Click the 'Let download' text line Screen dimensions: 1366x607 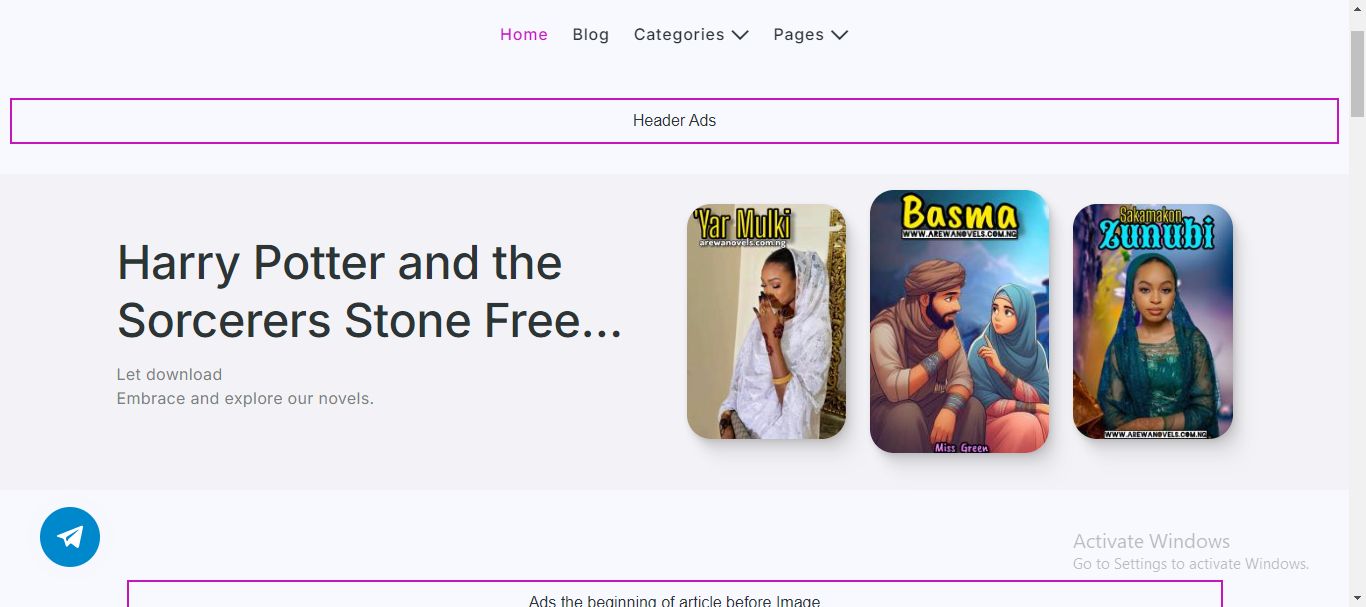pos(169,375)
